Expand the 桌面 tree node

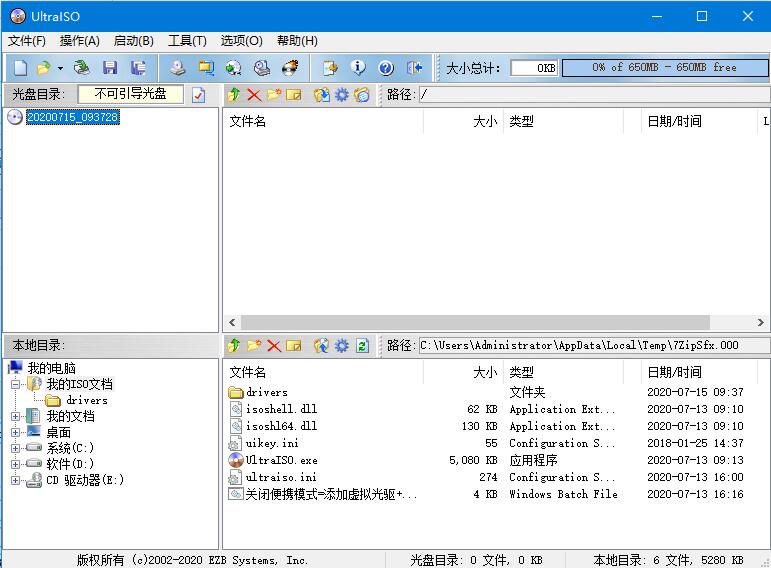pyautogui.click(x=16, y=433)
